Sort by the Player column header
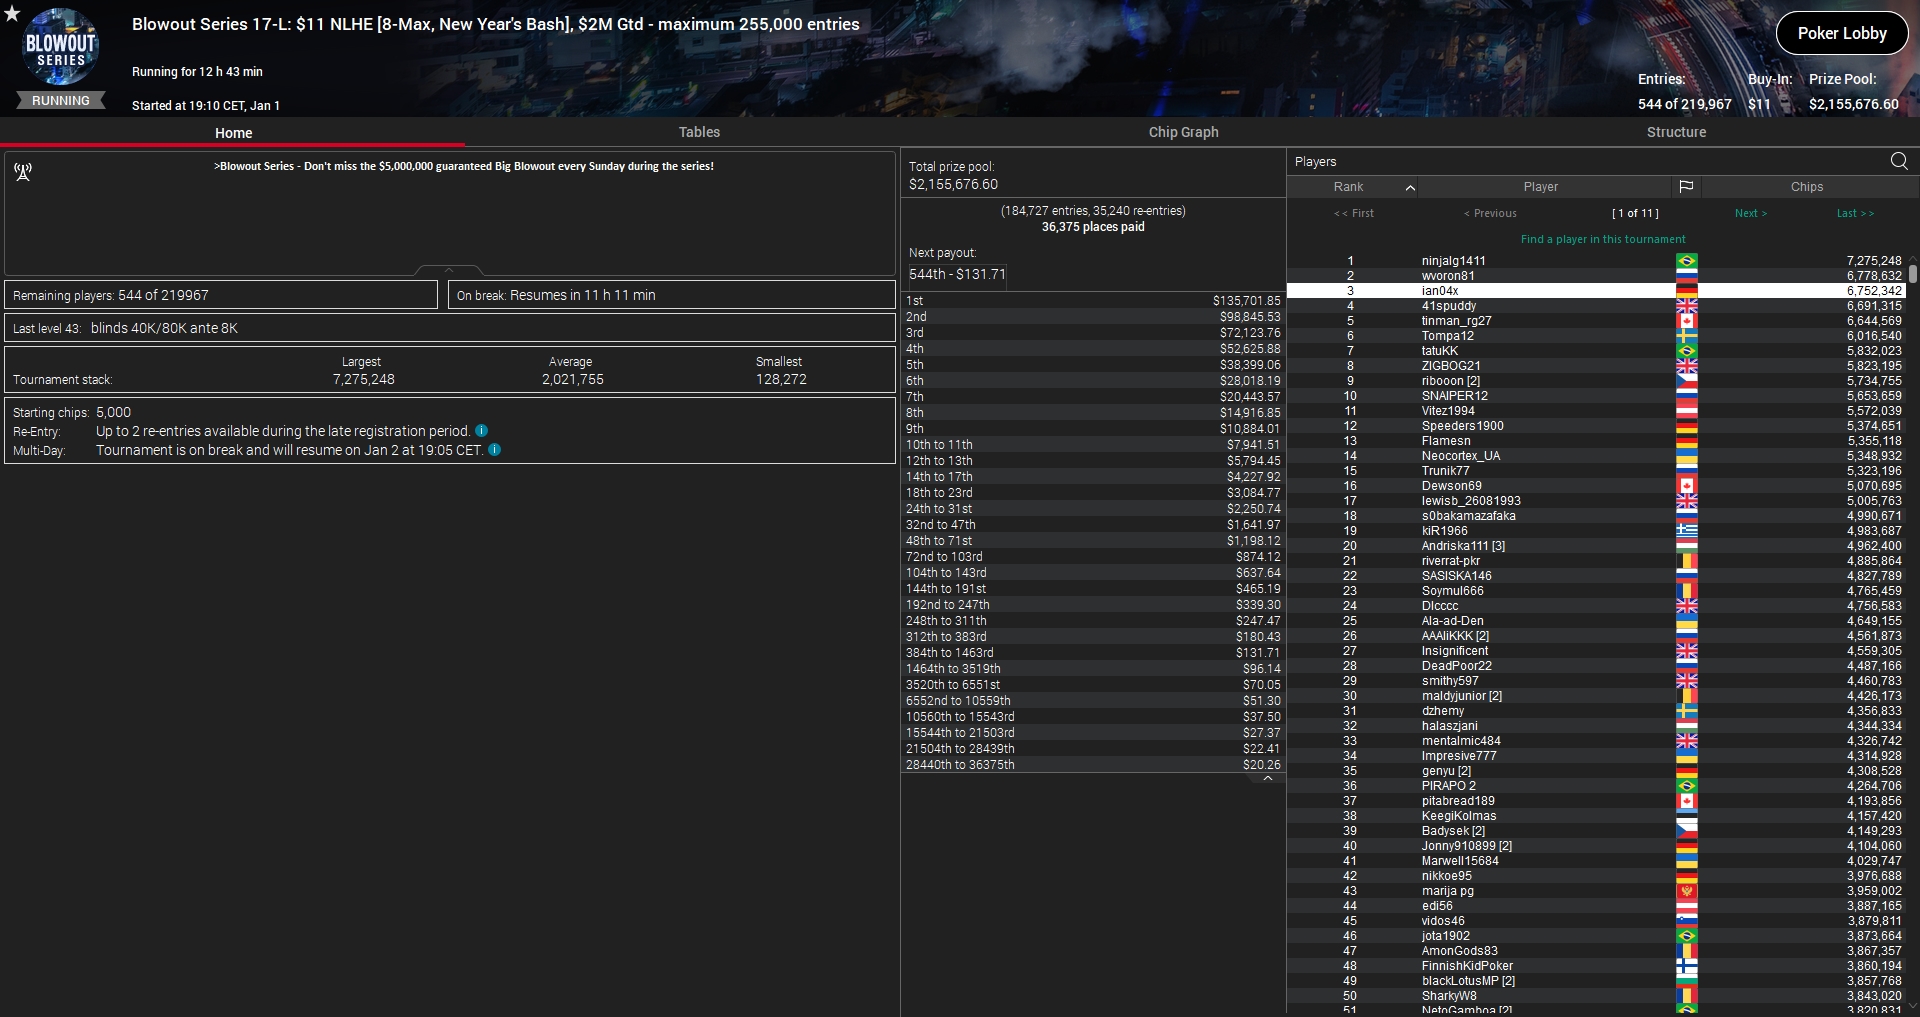1920x1017 pixels. 1541,187
